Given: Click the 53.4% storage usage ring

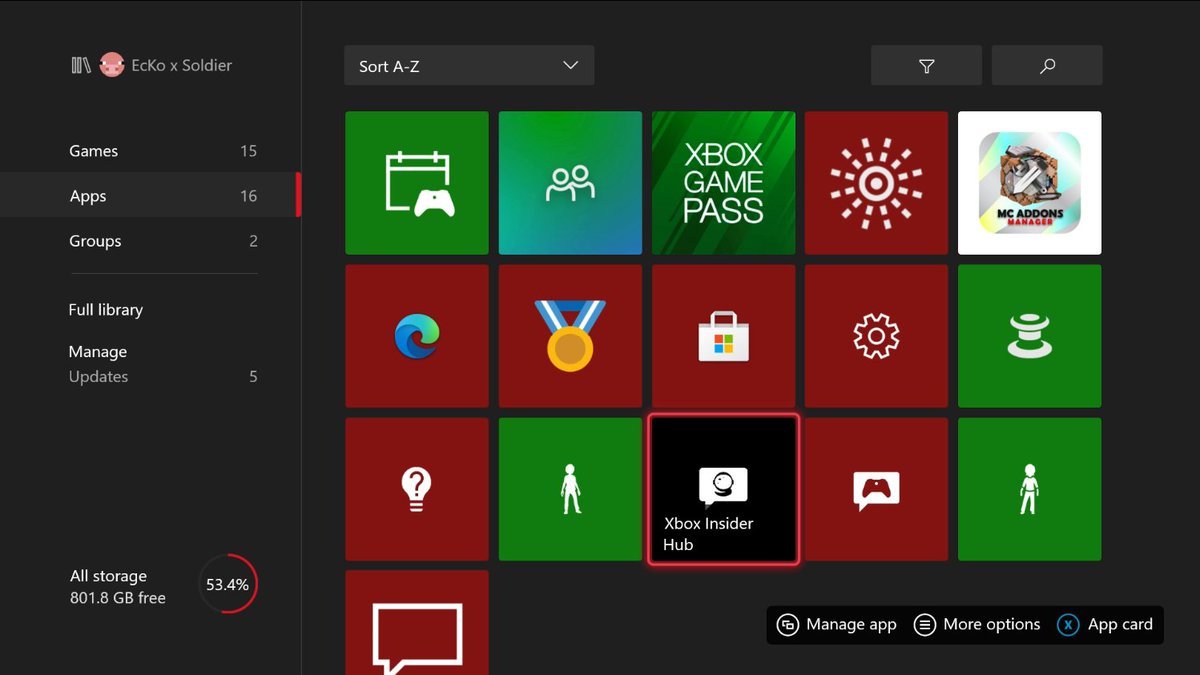Looking at the screenshot, I should point(228,584).
